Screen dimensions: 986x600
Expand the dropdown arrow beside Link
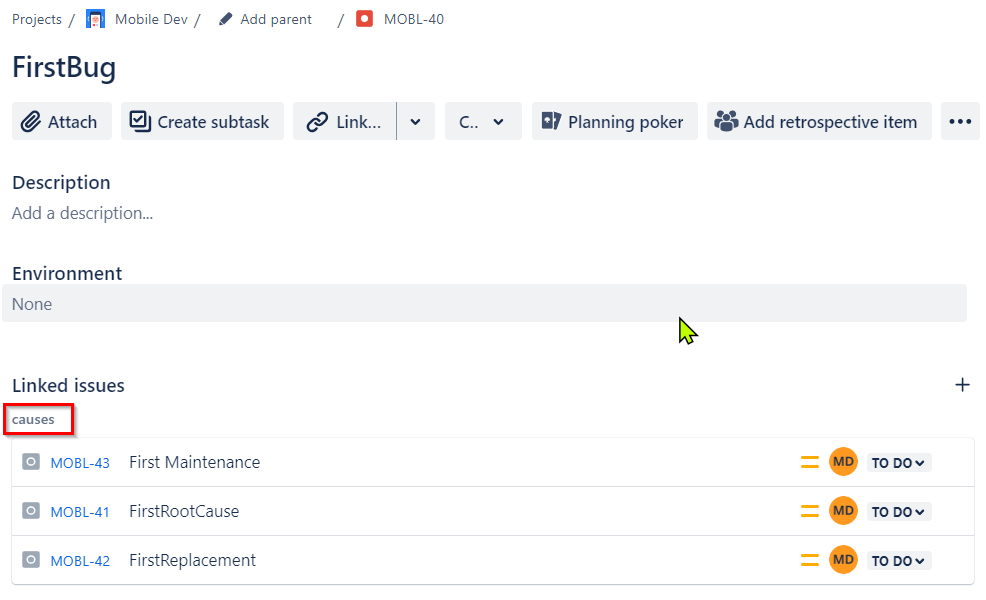pyautogui.click(x=416, y=121)
